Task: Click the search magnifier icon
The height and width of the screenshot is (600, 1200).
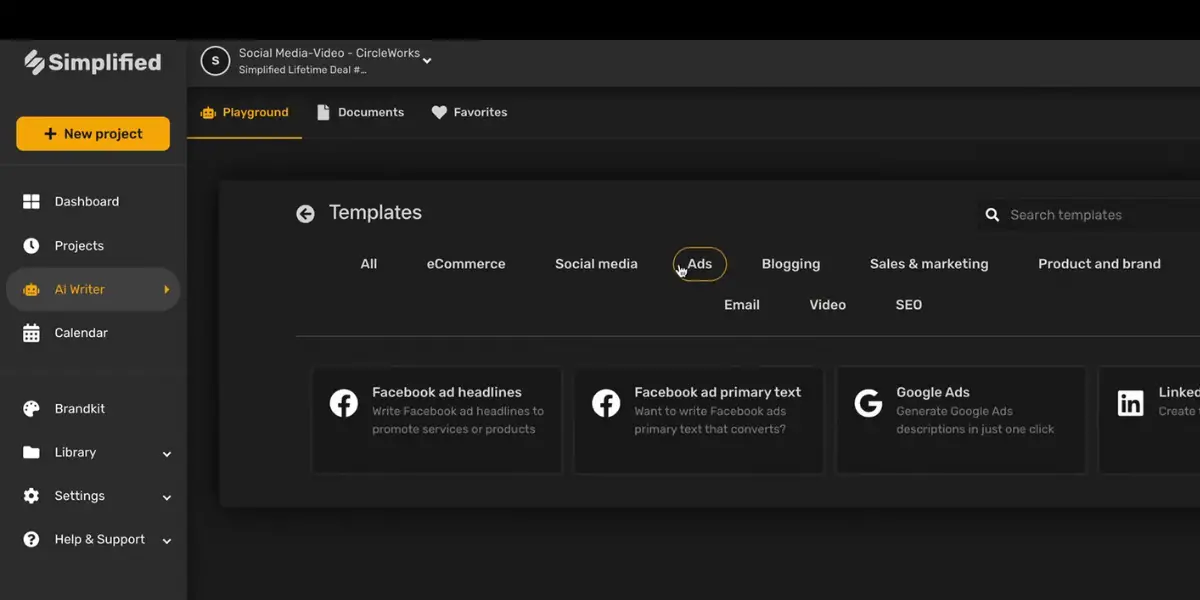Action: [x=992, y=215]
